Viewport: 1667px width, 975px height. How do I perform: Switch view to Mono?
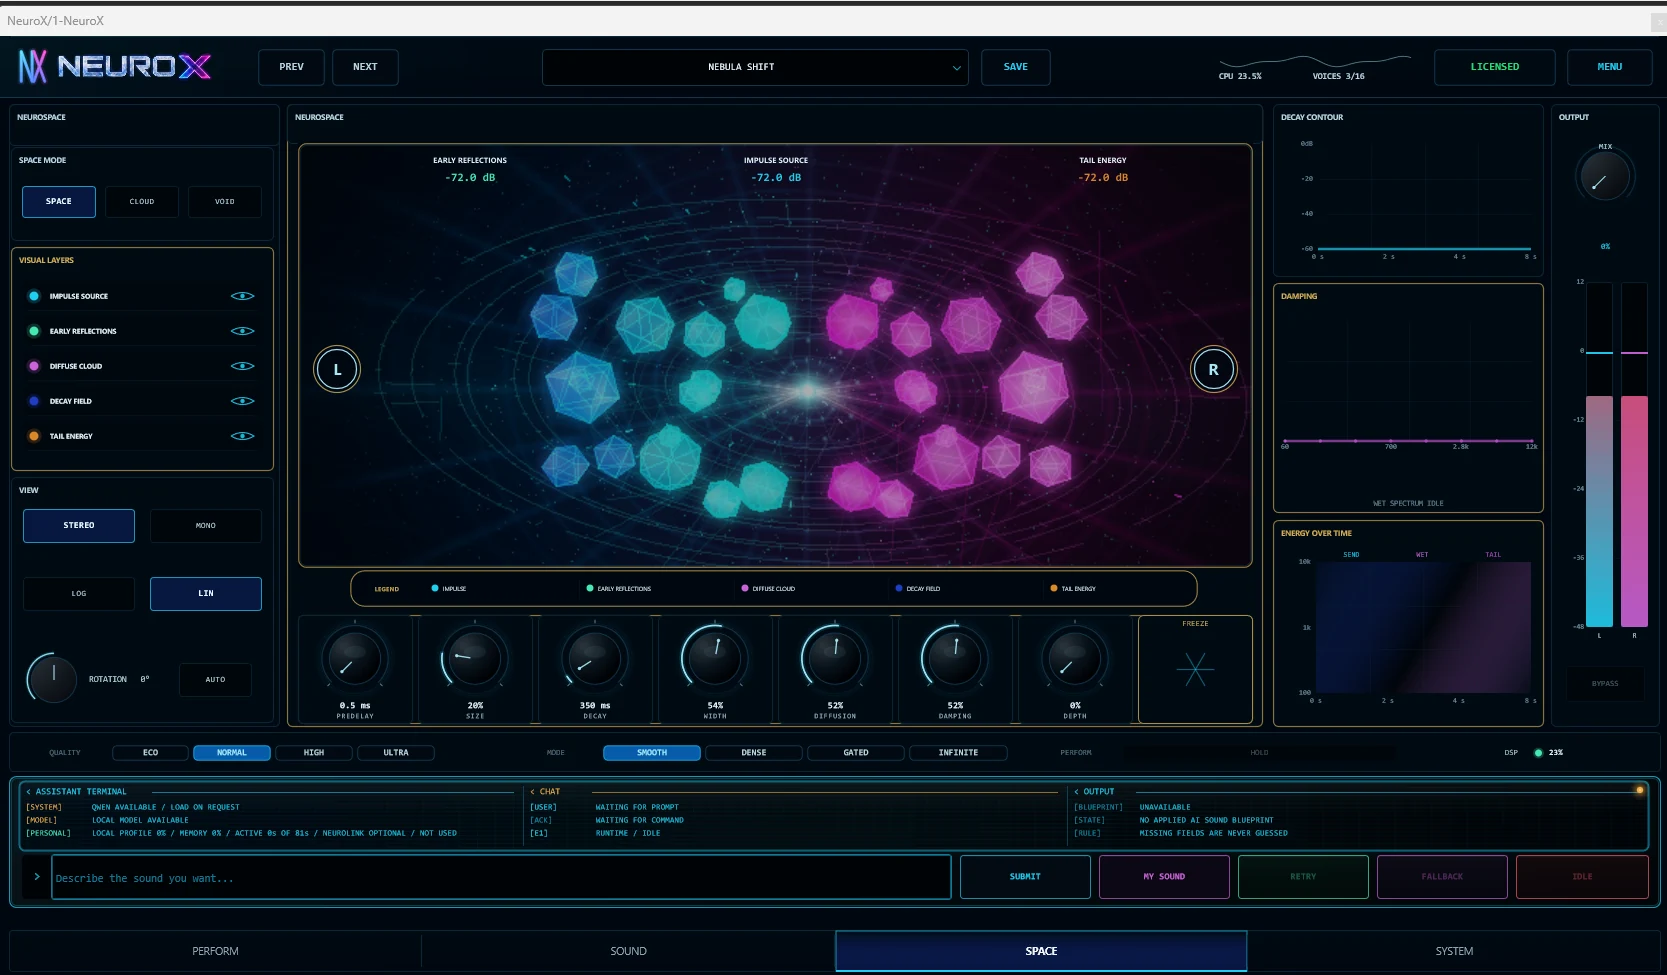pyautogui.click(x=206, y=526)
